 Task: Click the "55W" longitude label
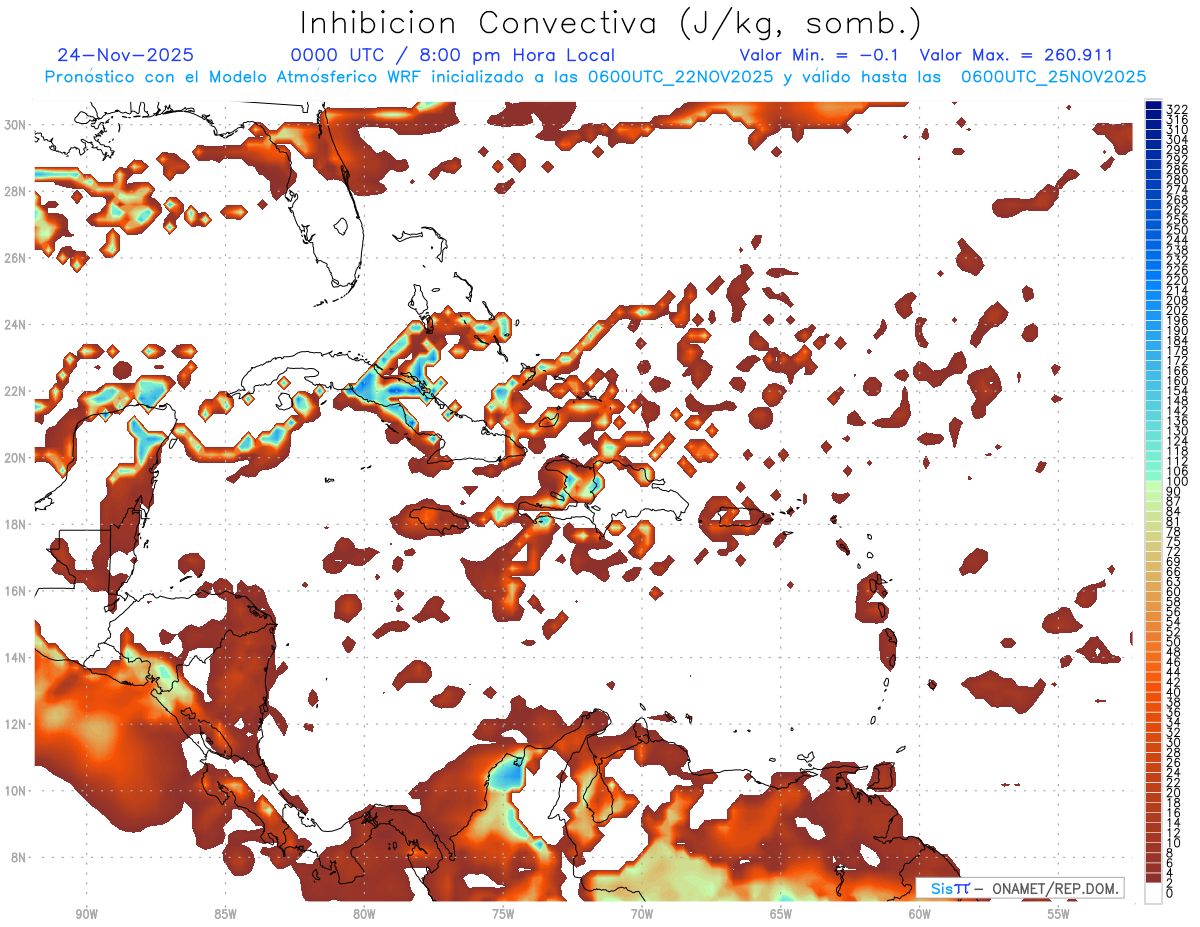click(x=1059, y=914)
